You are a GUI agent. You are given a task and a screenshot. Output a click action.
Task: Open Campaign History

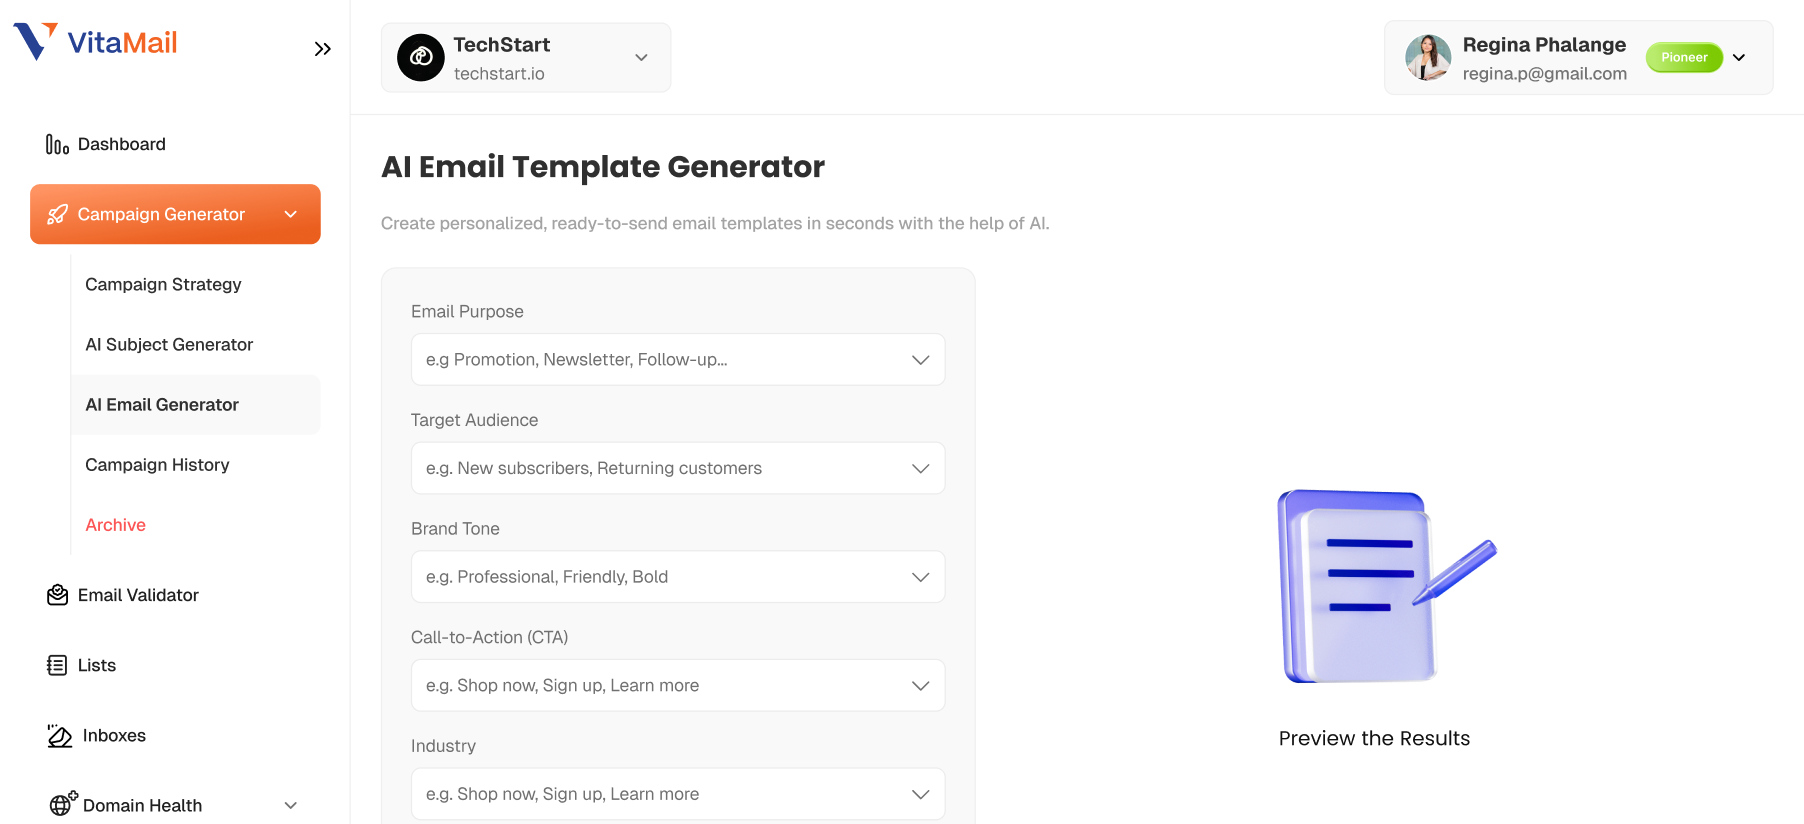157,464
